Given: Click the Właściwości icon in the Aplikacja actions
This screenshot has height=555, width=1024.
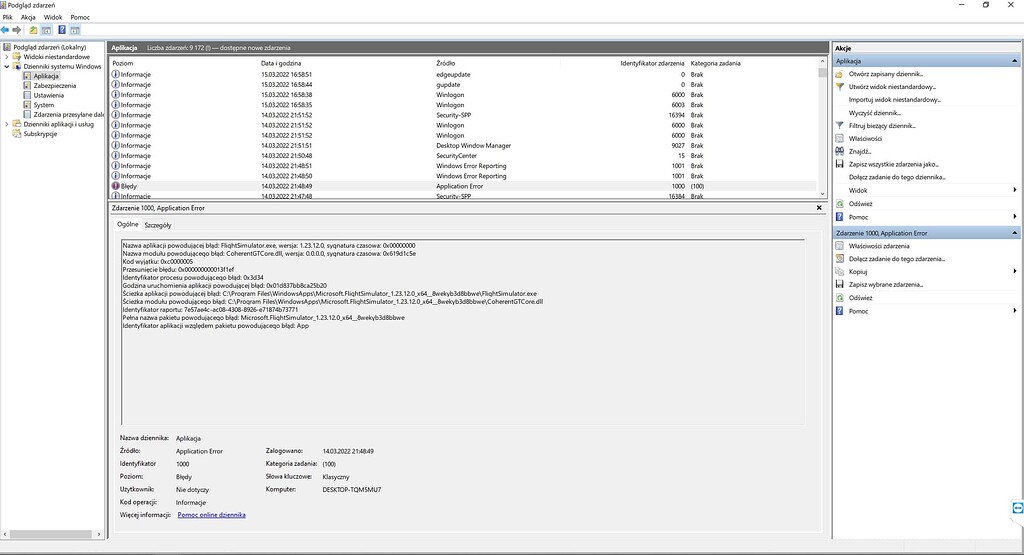Looking at the screenshot, I should click(x=840, y=138).
